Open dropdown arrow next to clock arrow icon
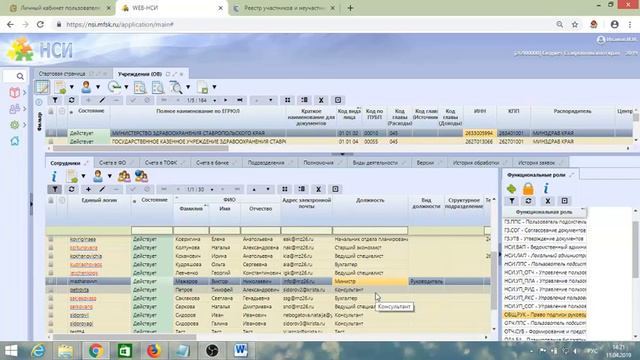 (x=126, y=87)
